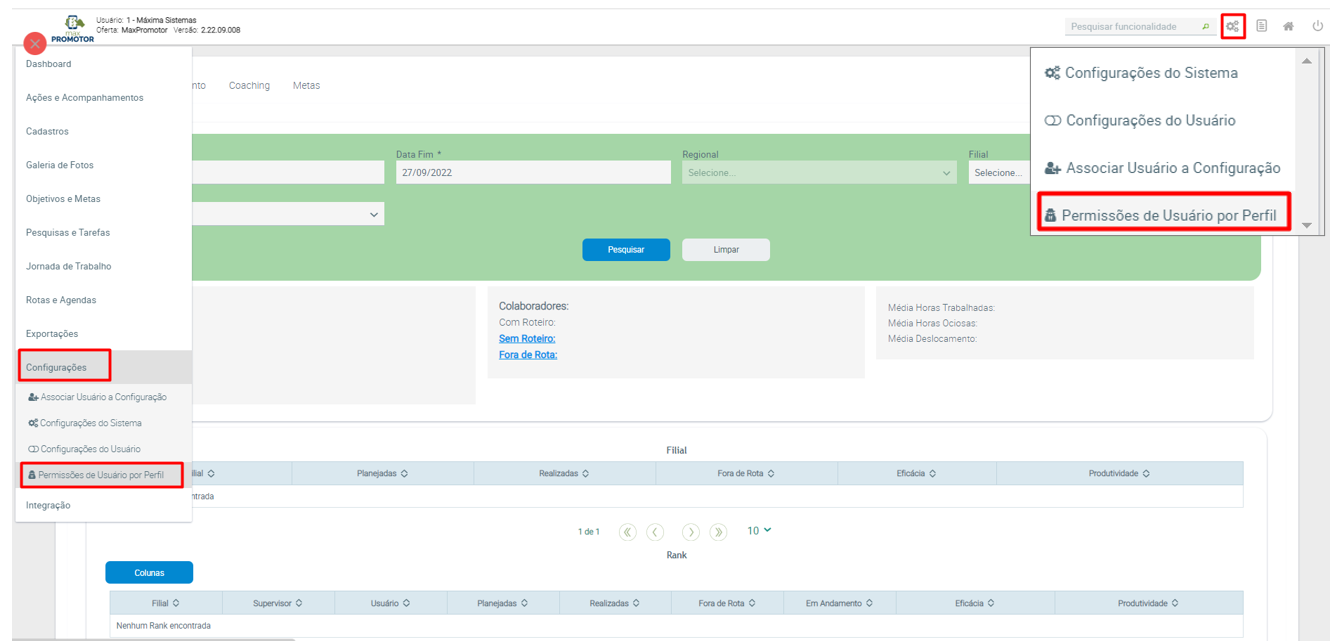Close the side menu with red X

pos(35,44)
